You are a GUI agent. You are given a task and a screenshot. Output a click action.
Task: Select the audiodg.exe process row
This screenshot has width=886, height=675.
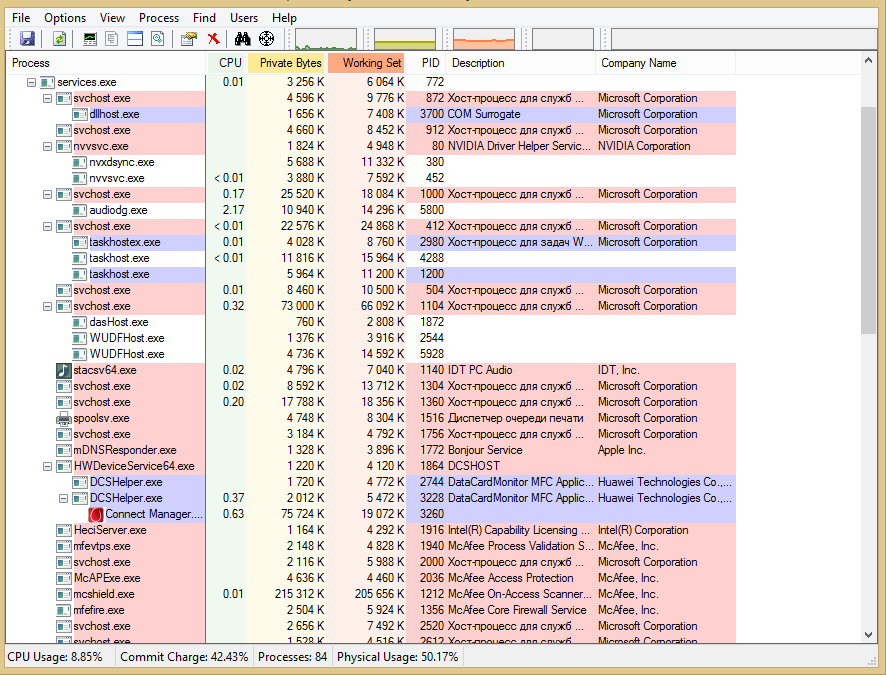(x=118, y=210)
